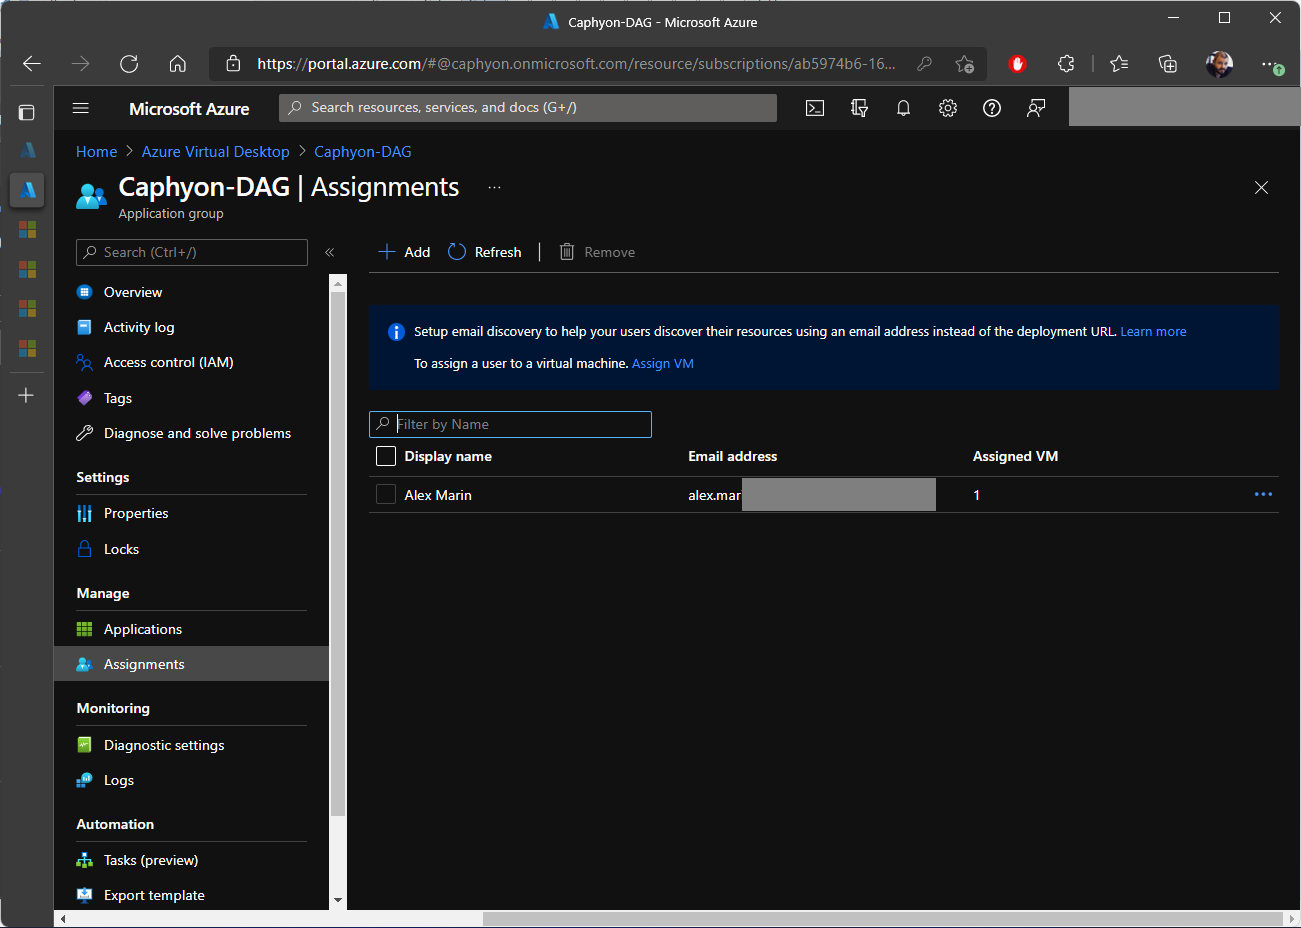Open browser Collections icon
1301x928 pixels.
click(x=1168, y=64)
